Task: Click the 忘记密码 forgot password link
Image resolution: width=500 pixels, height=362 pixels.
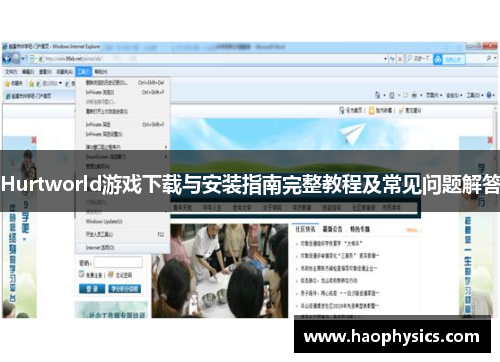Action: coord(124,275)
